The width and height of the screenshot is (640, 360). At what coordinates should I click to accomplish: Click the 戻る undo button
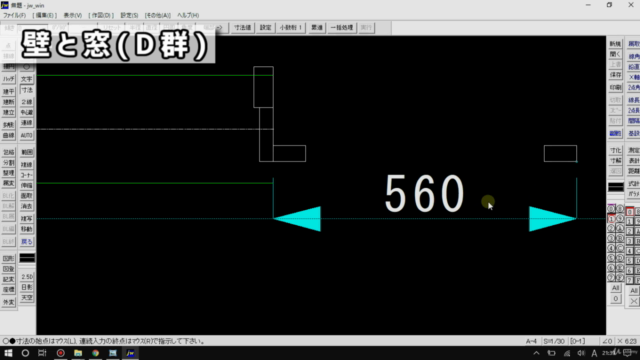(x=27, y=242)
